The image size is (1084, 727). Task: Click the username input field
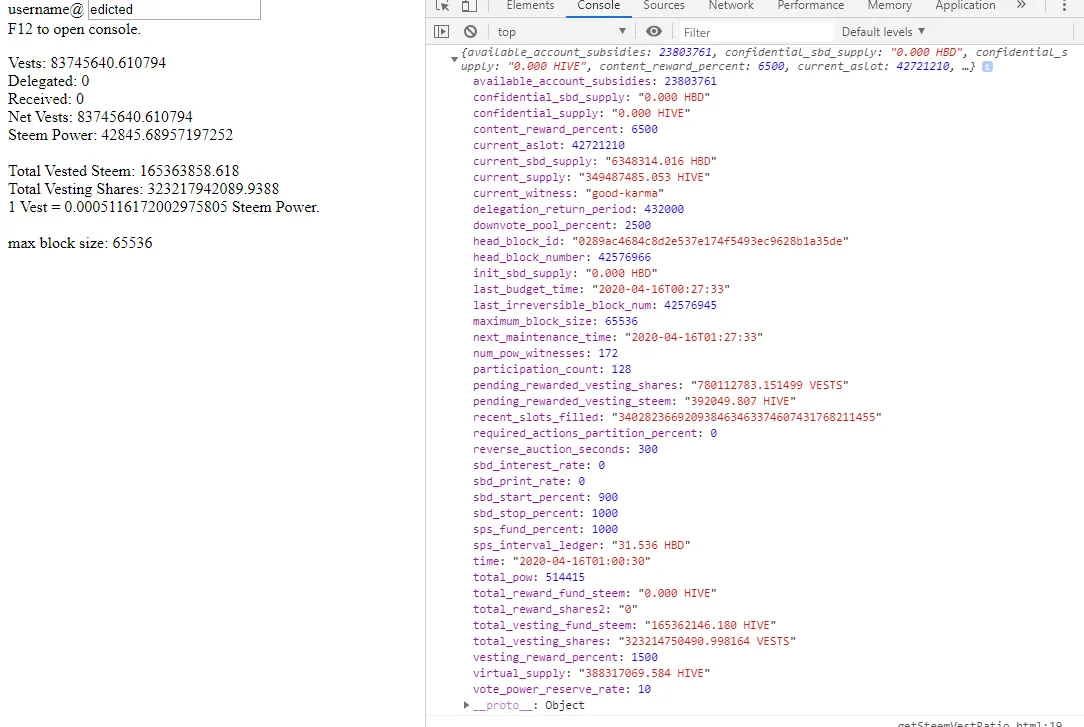coord(174,9)
